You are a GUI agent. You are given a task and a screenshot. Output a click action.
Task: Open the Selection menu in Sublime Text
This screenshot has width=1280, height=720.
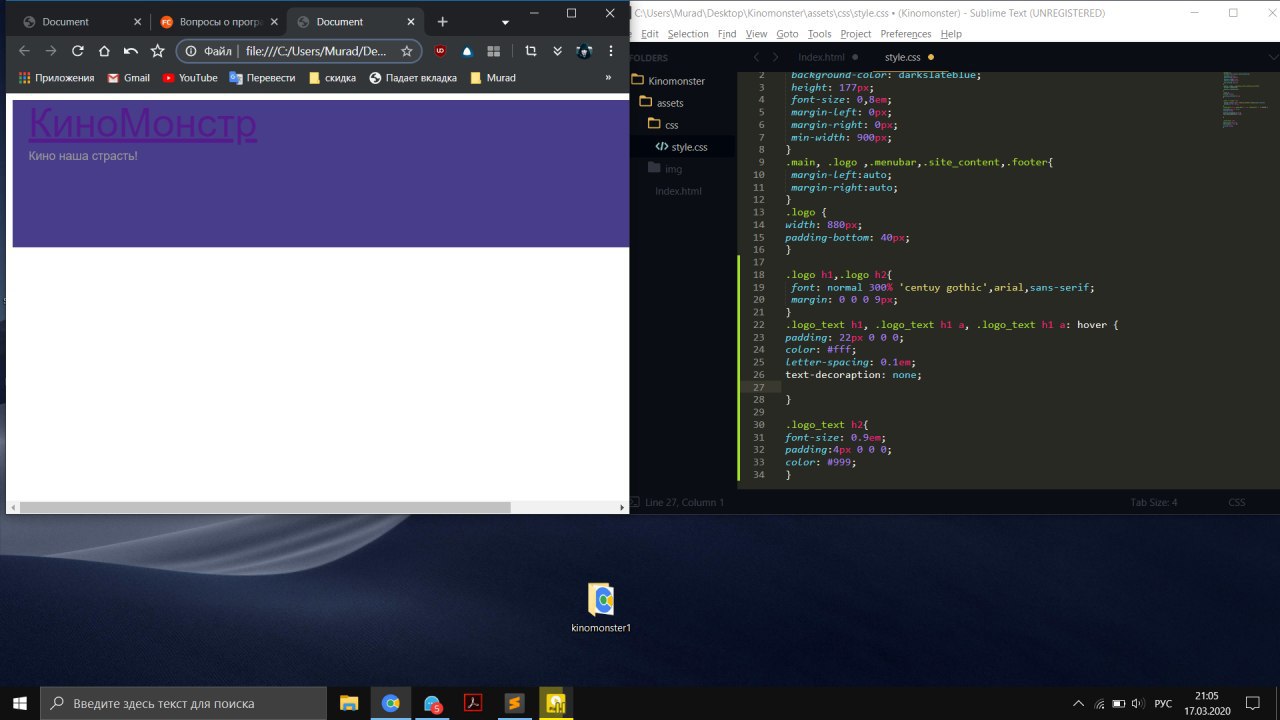688,34
